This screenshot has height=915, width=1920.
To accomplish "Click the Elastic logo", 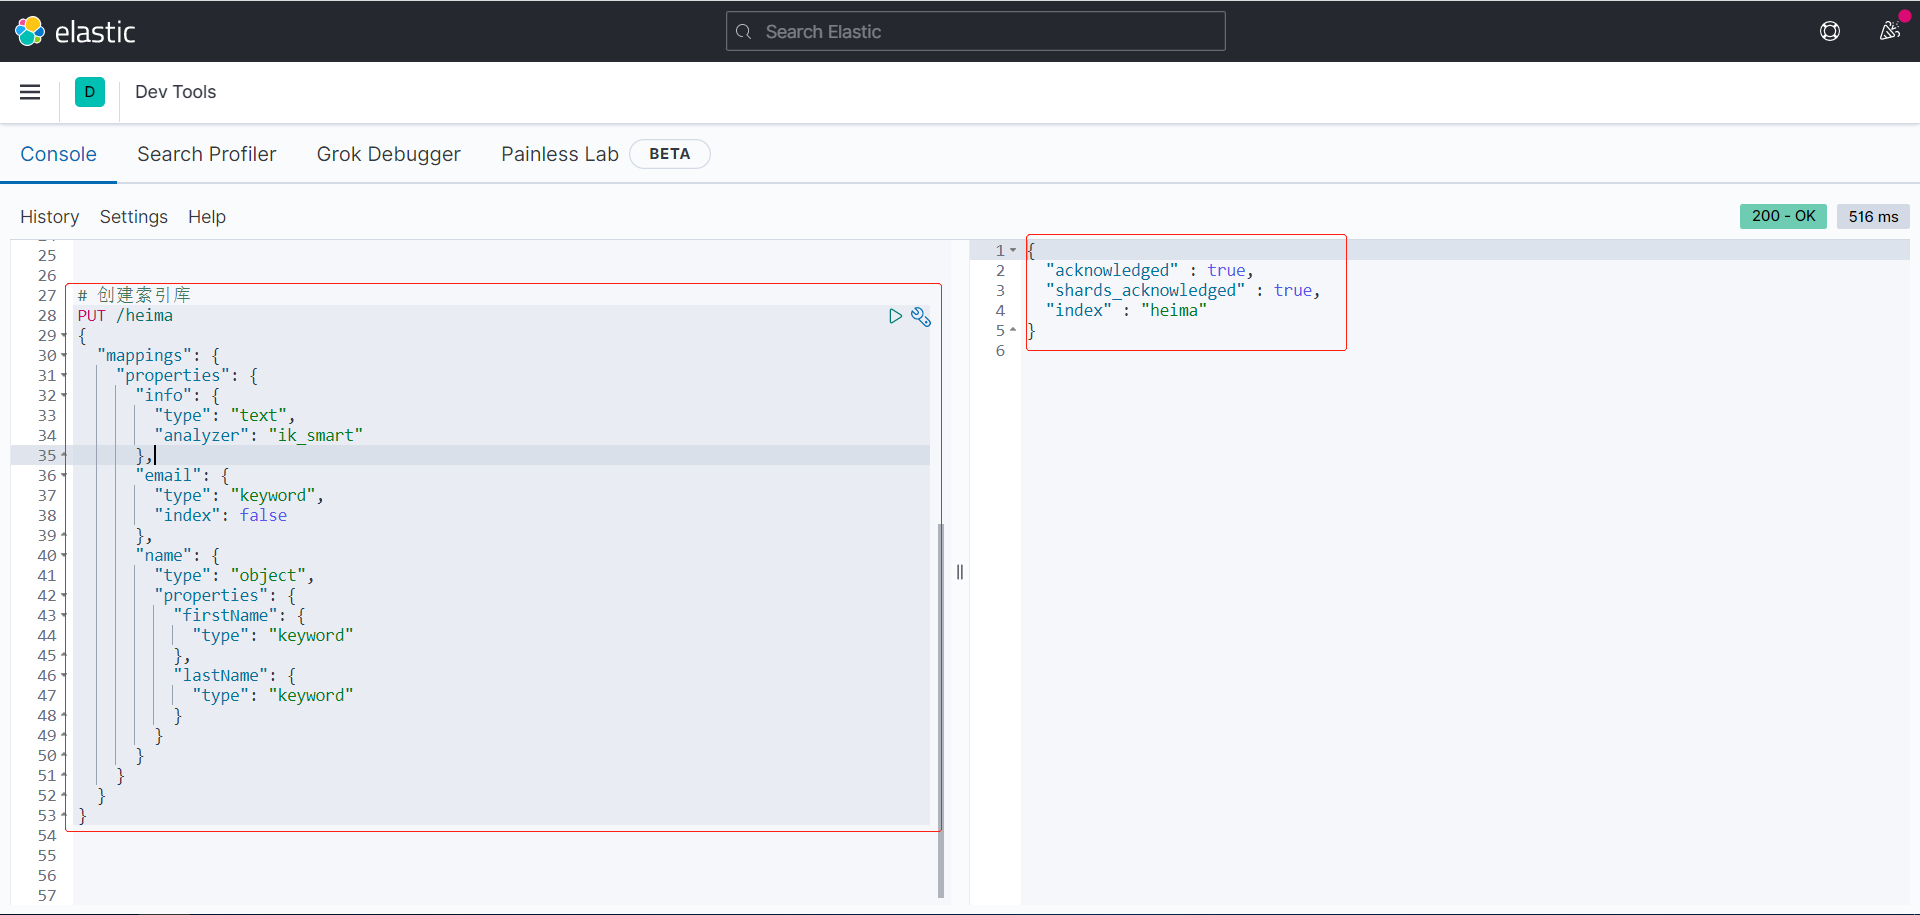I will (75, 32).
